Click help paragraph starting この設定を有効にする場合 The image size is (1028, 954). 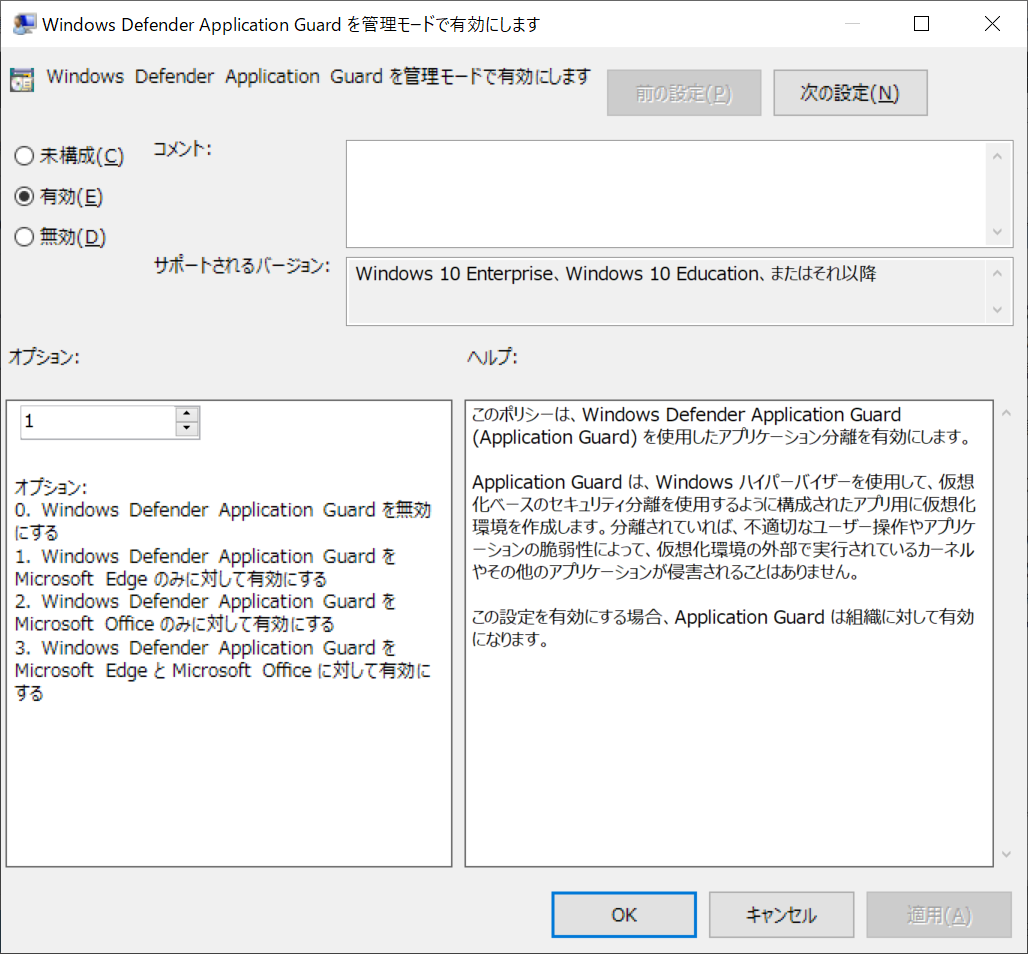pyautogui.click(x=722, y=627)
